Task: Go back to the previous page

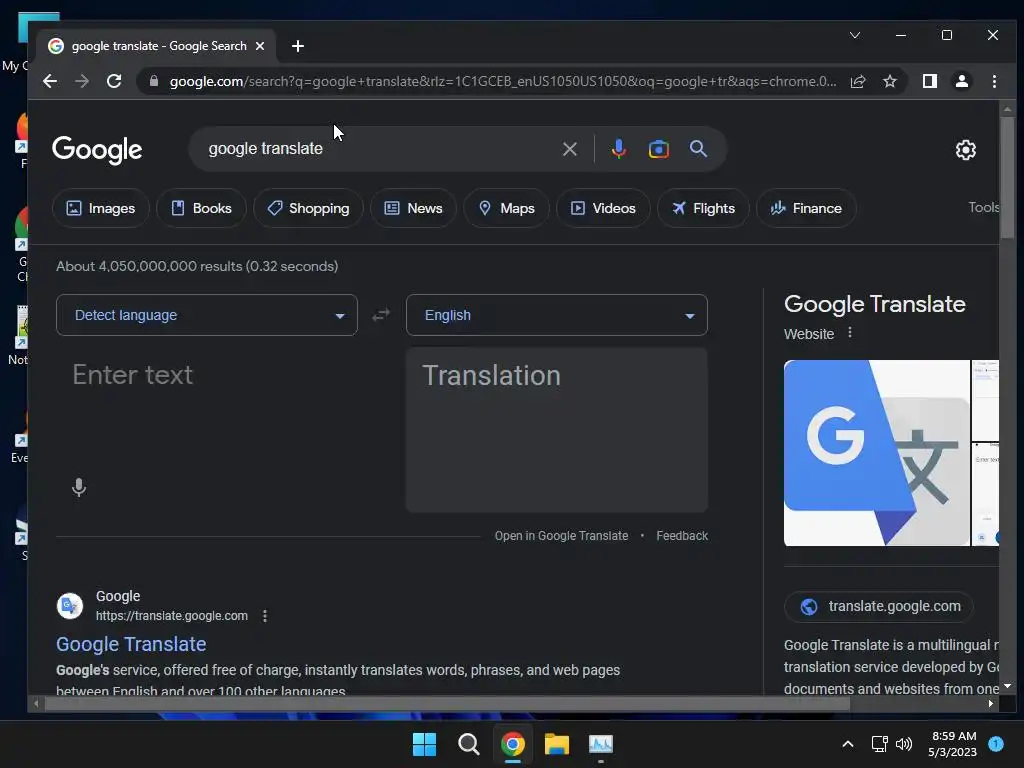Action: click(50, 81)
